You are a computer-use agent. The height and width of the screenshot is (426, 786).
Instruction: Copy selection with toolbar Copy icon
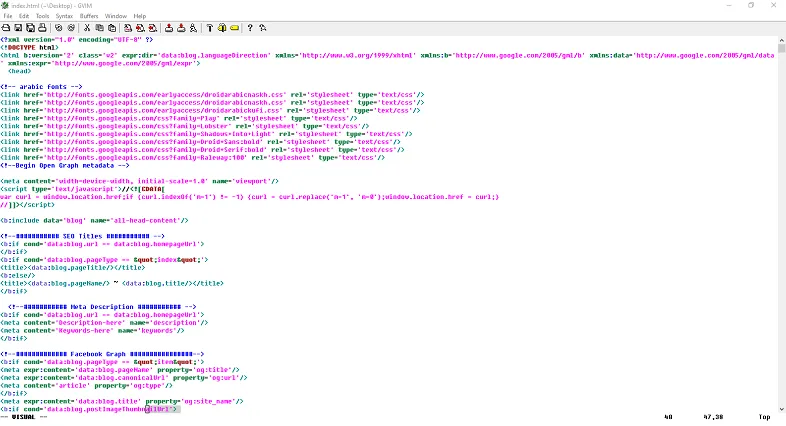[99, 28]
